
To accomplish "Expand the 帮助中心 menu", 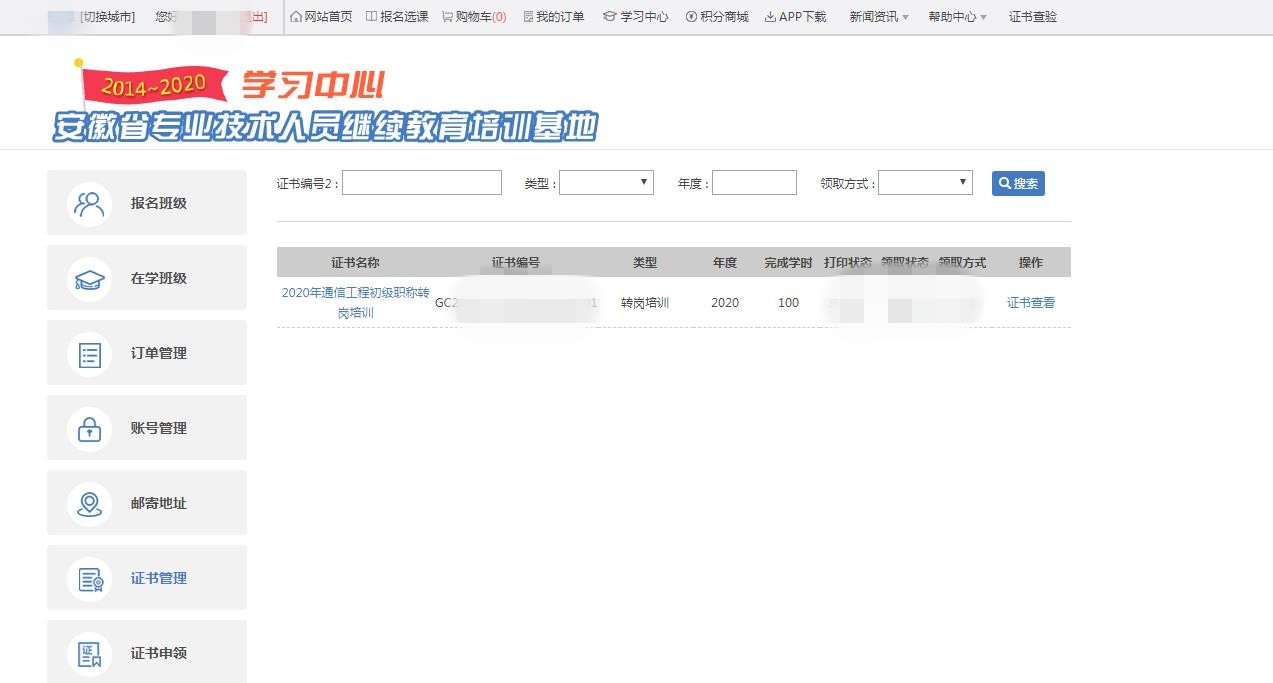I will click(x=957, y=17).
